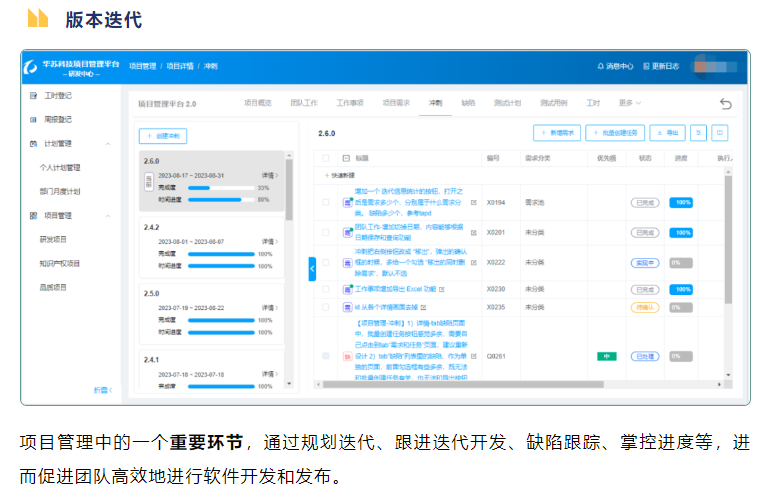Tick the select-all checkbox in table header
The height and width of the screenshot is (498, 775).
(325, 158)
